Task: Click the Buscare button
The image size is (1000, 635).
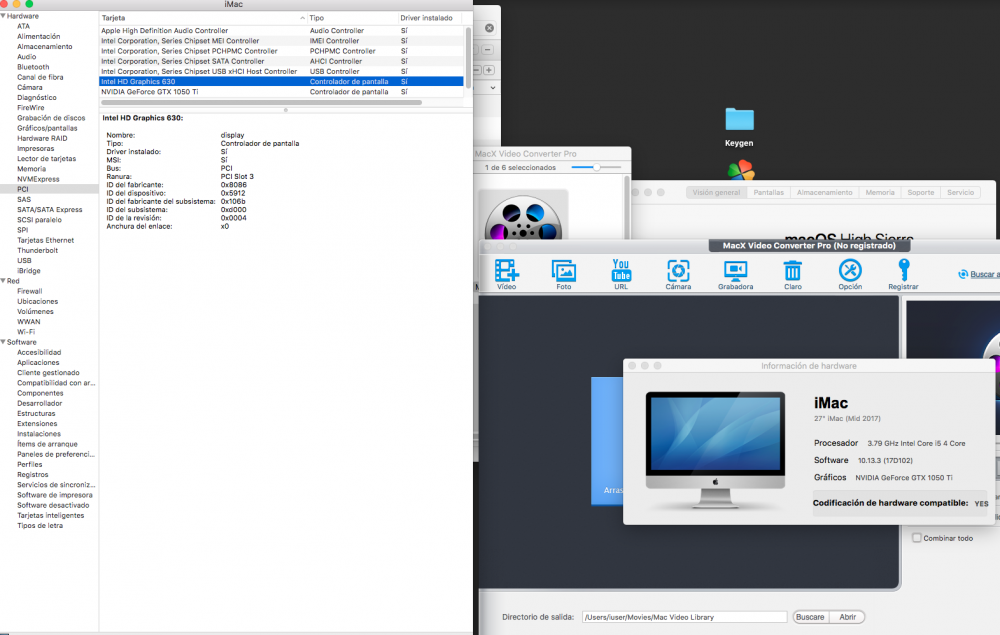Action: pos(810,617)
